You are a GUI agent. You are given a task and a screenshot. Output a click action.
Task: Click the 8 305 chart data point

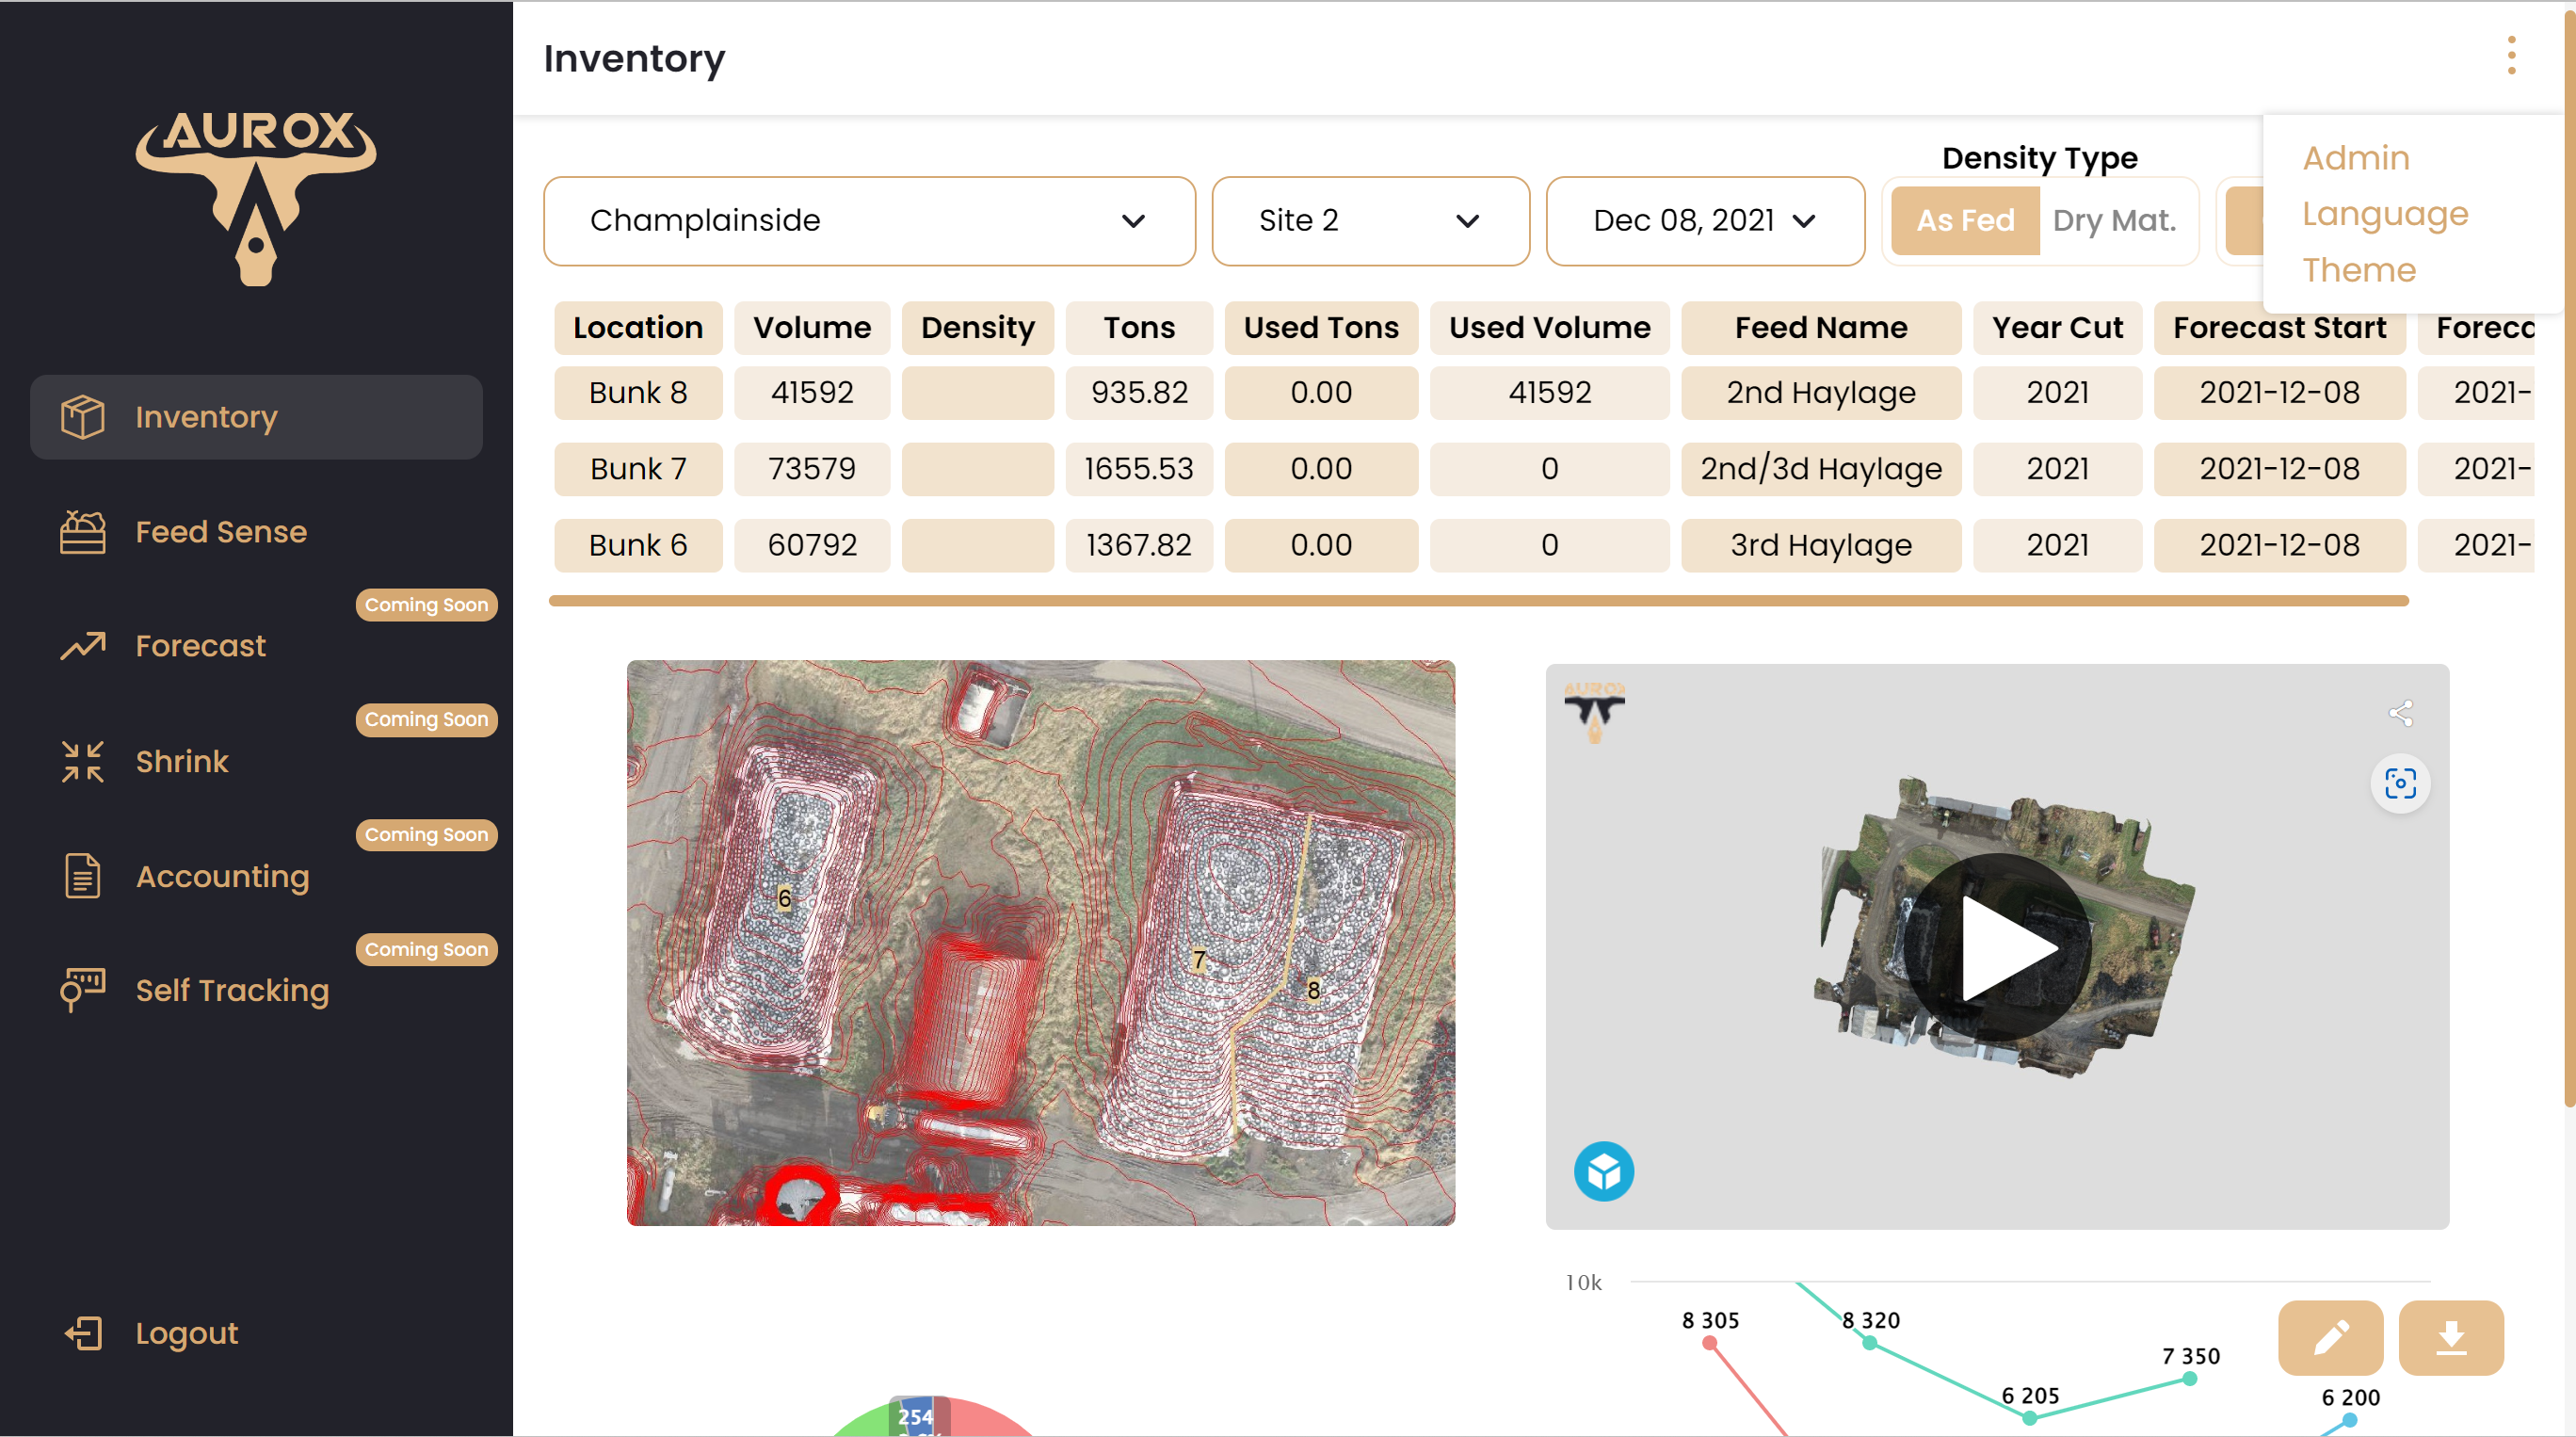[x=1710, y=1343]
